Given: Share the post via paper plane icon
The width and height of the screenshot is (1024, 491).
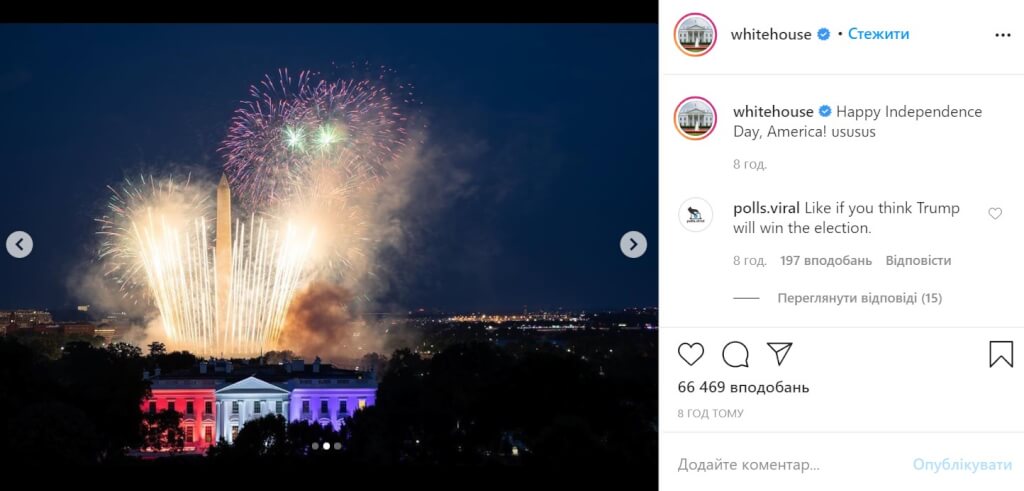Looking at the screenshot, I should [x=779, y=353].
